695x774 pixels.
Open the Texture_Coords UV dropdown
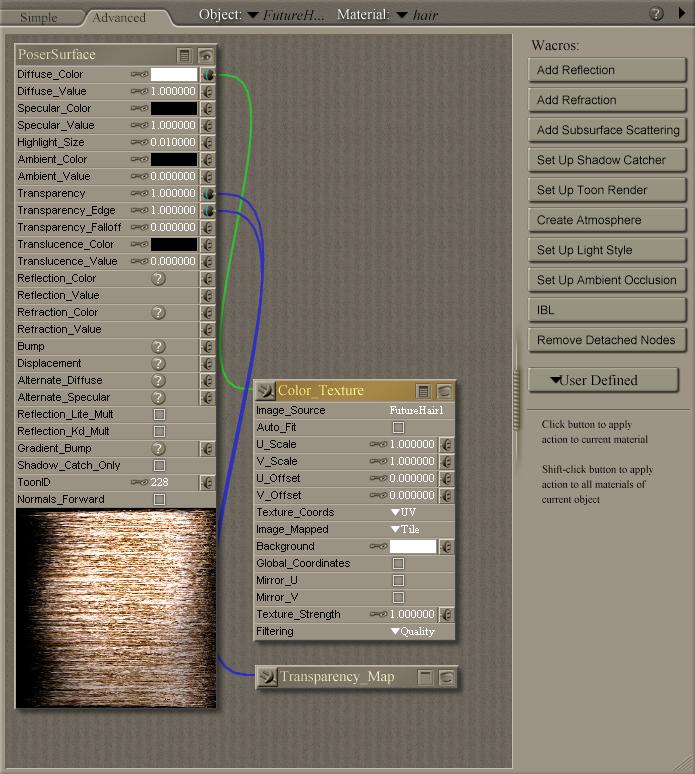click(404, 512)
